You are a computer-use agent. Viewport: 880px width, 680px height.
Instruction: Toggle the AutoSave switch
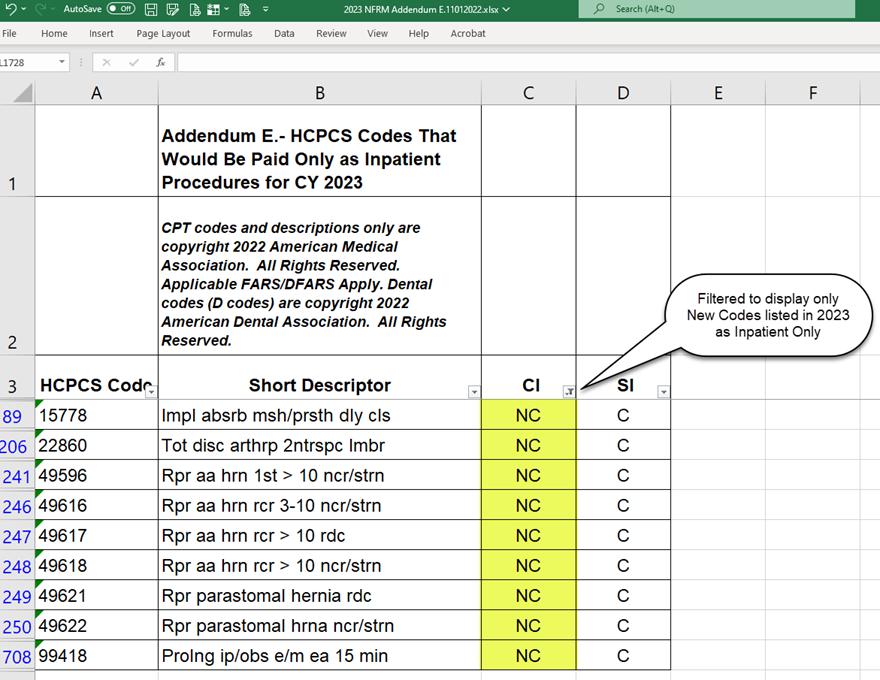click(121, 8)
